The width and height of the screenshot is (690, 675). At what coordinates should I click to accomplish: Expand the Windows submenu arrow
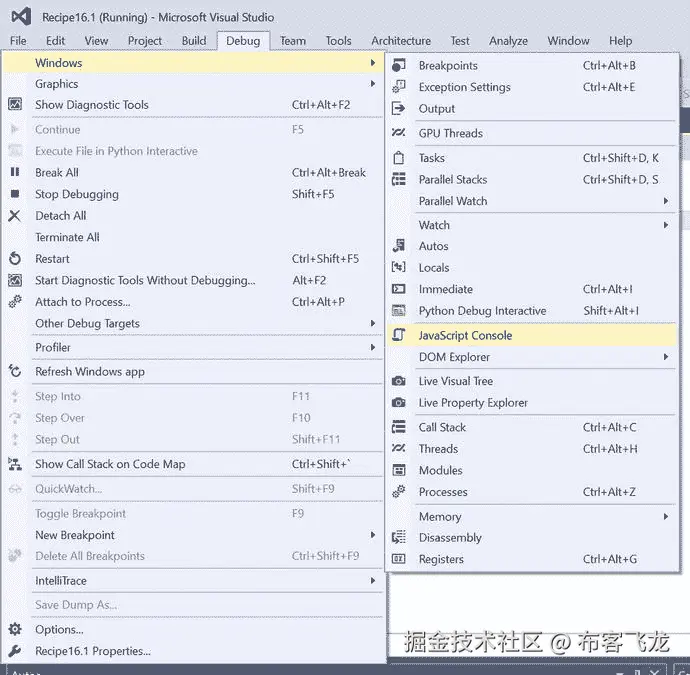[373, 63]
